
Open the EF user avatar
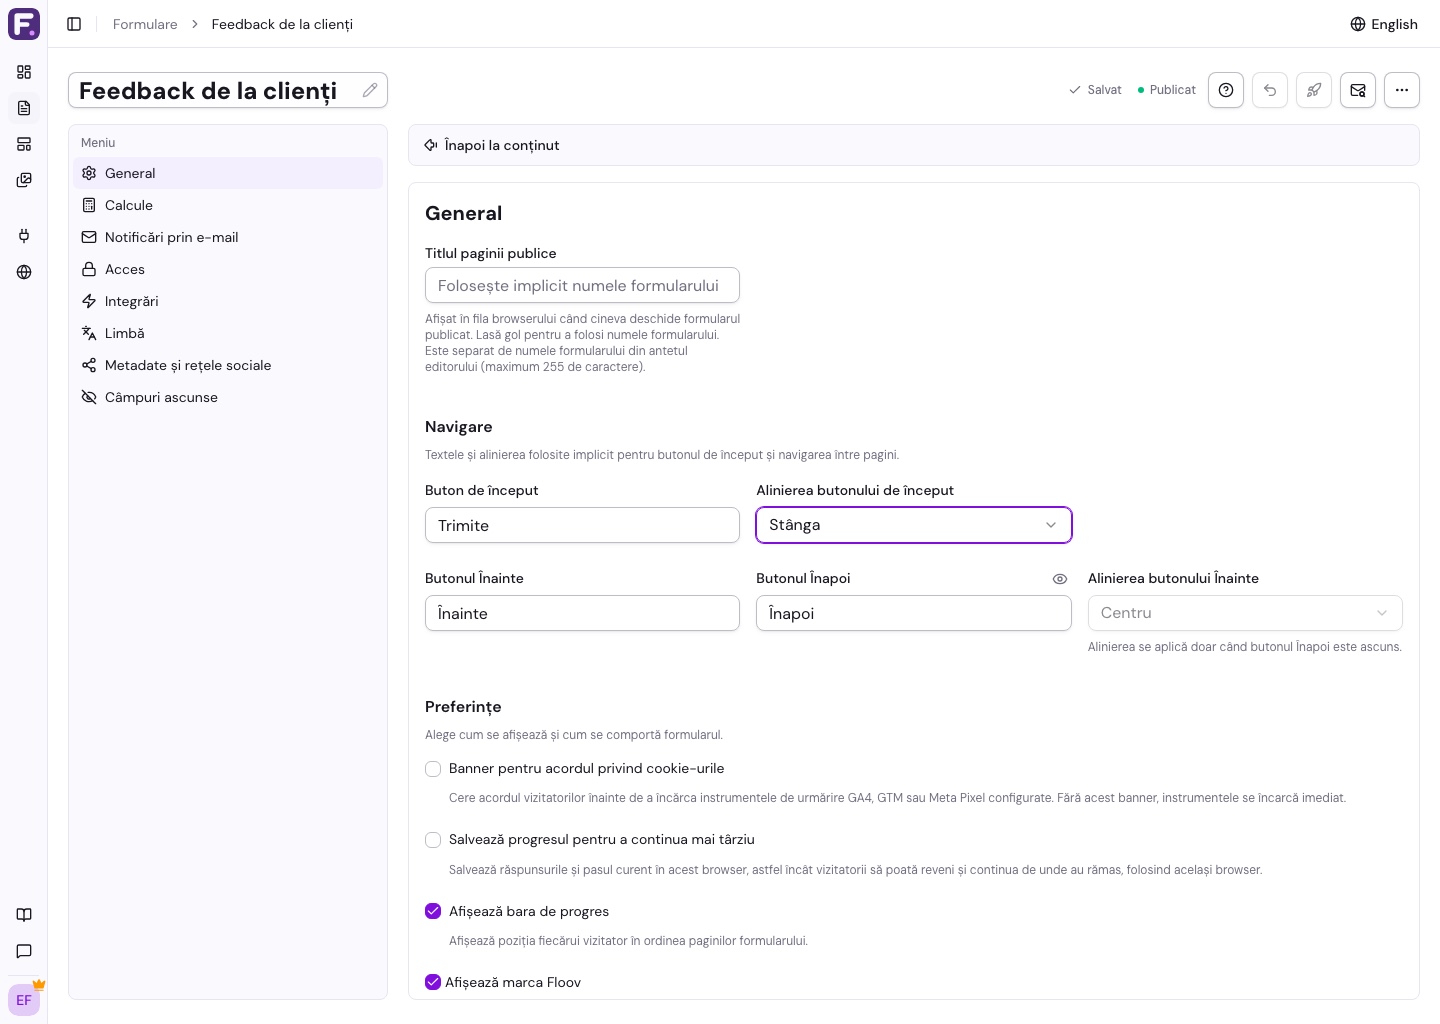[x=24, y=1000]
